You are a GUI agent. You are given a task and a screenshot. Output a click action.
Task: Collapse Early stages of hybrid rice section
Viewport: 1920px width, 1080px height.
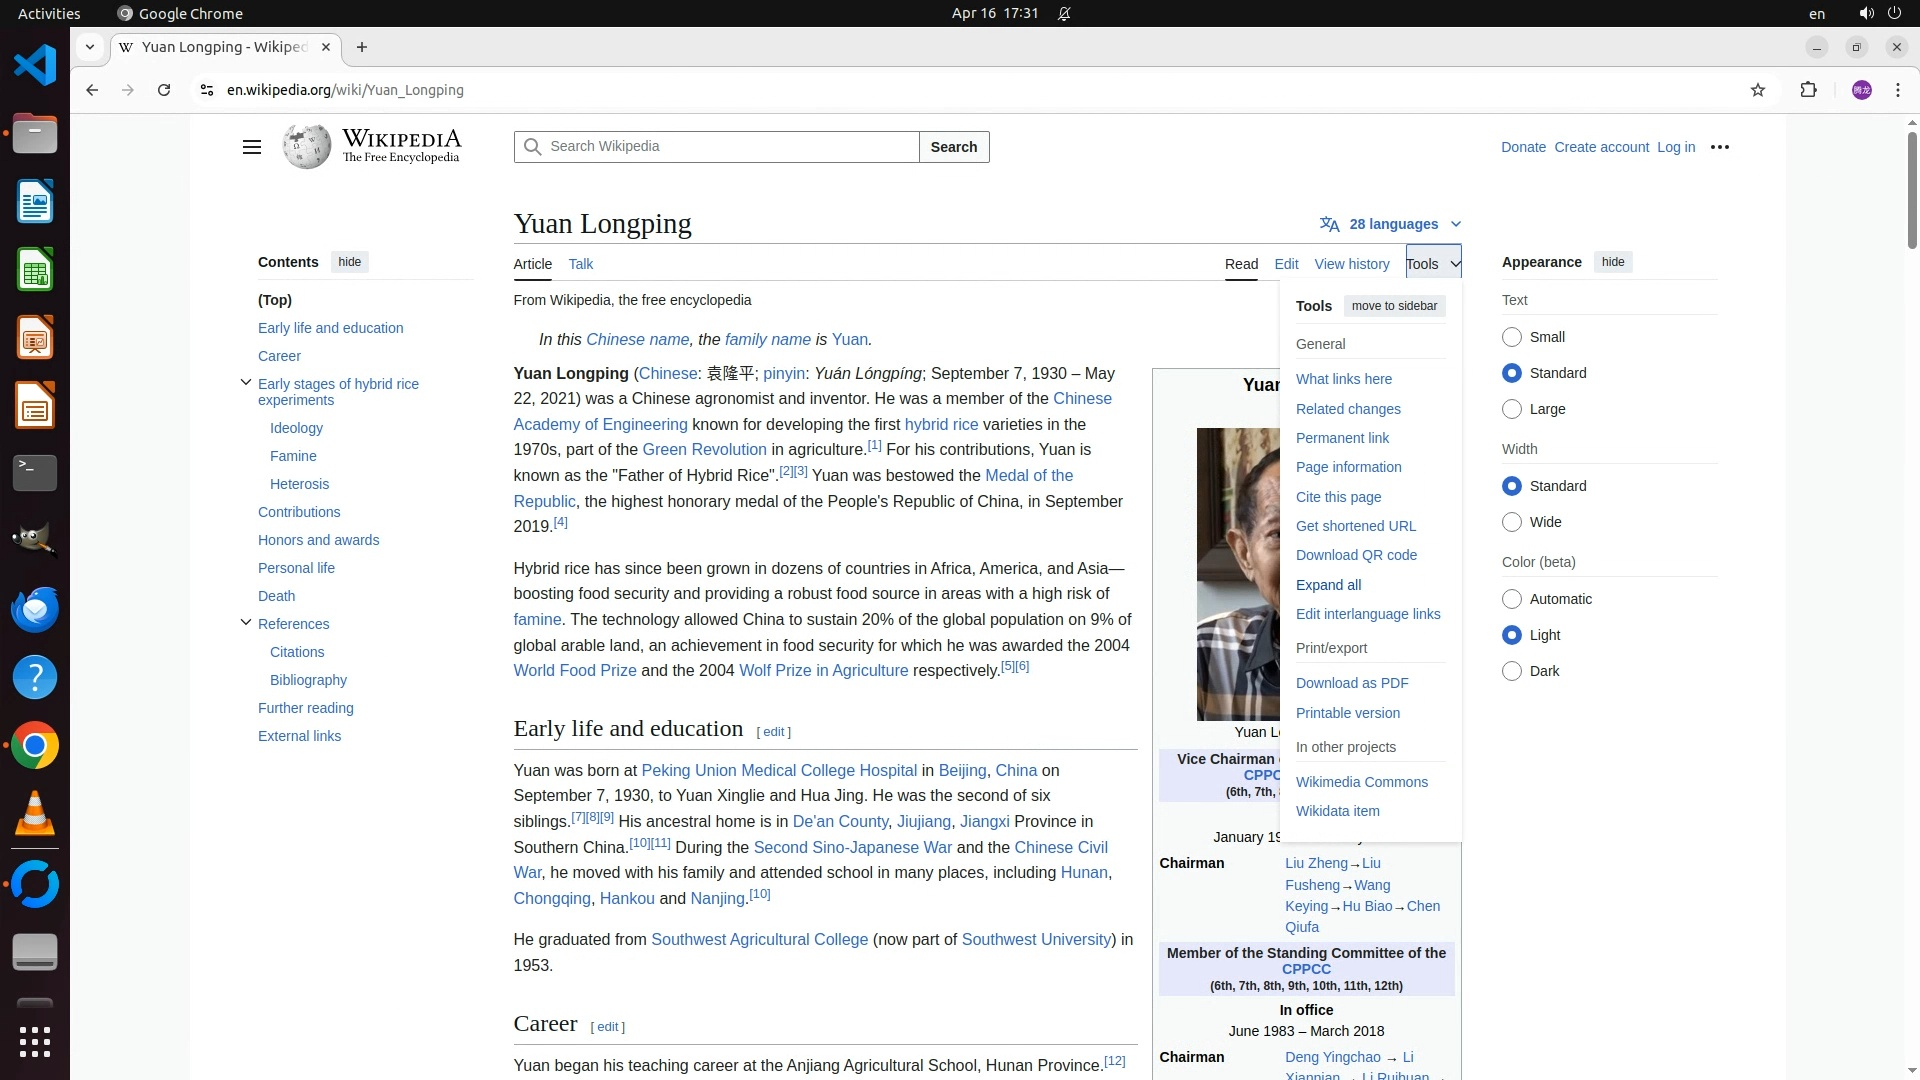(x=245, y=383)
